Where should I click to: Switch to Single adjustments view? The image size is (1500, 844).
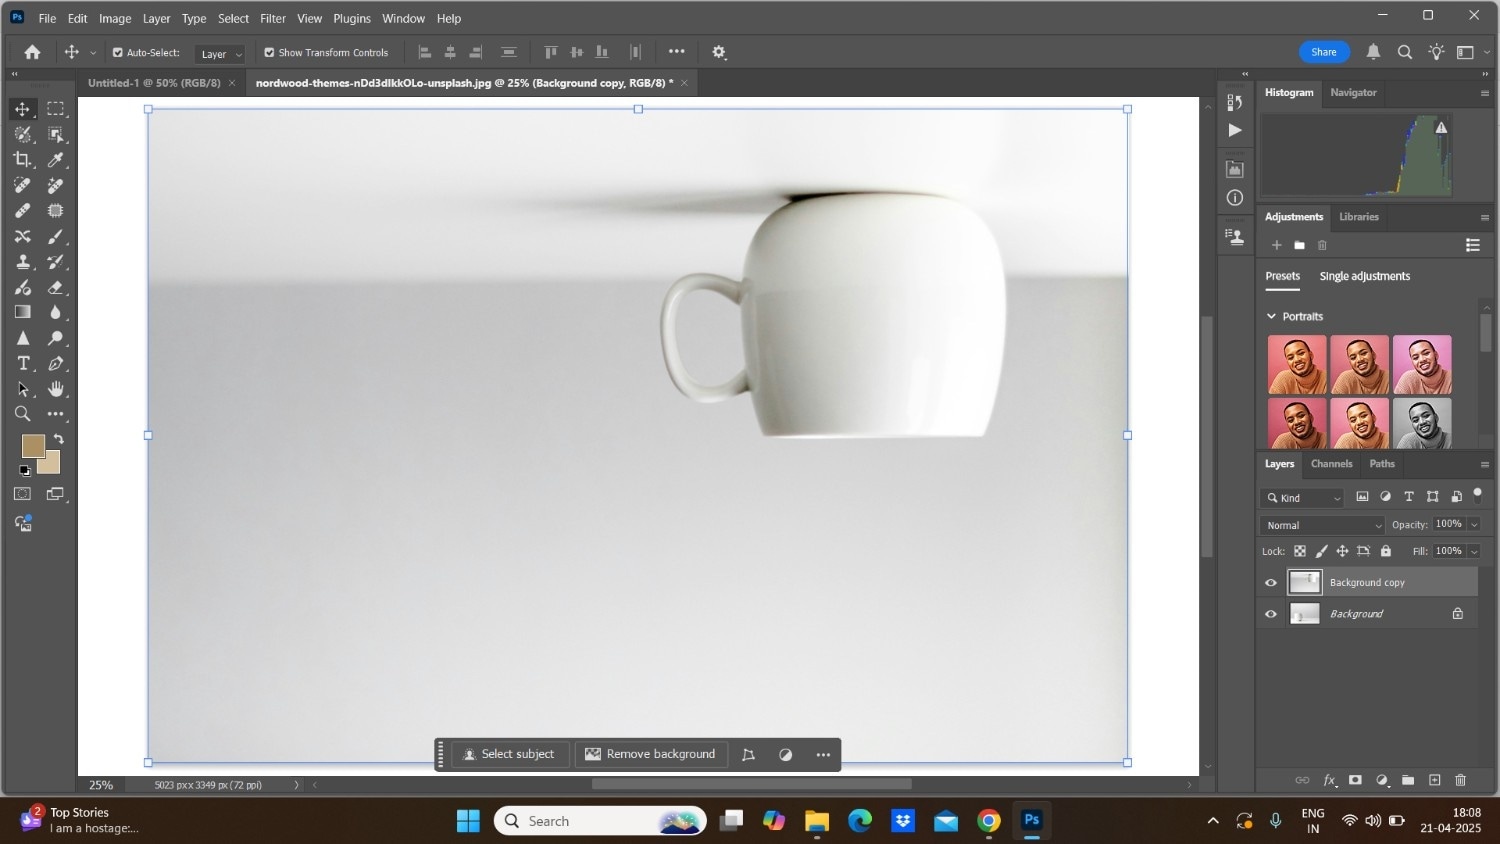coord(1364,276)
